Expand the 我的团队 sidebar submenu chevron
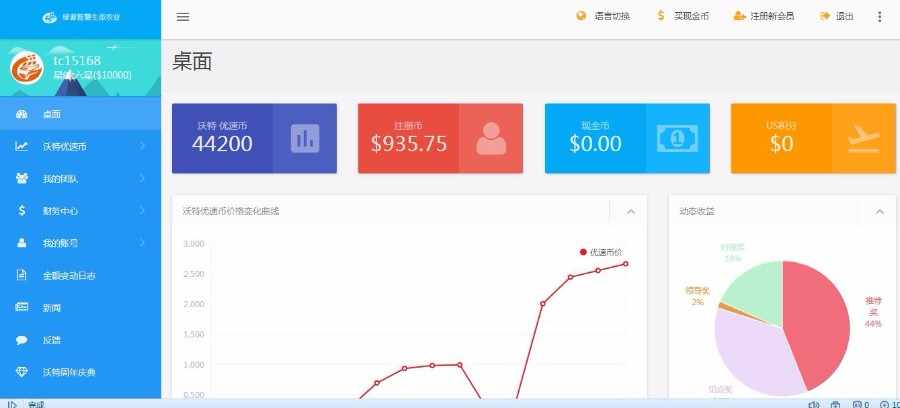 (x=142, y=178)
